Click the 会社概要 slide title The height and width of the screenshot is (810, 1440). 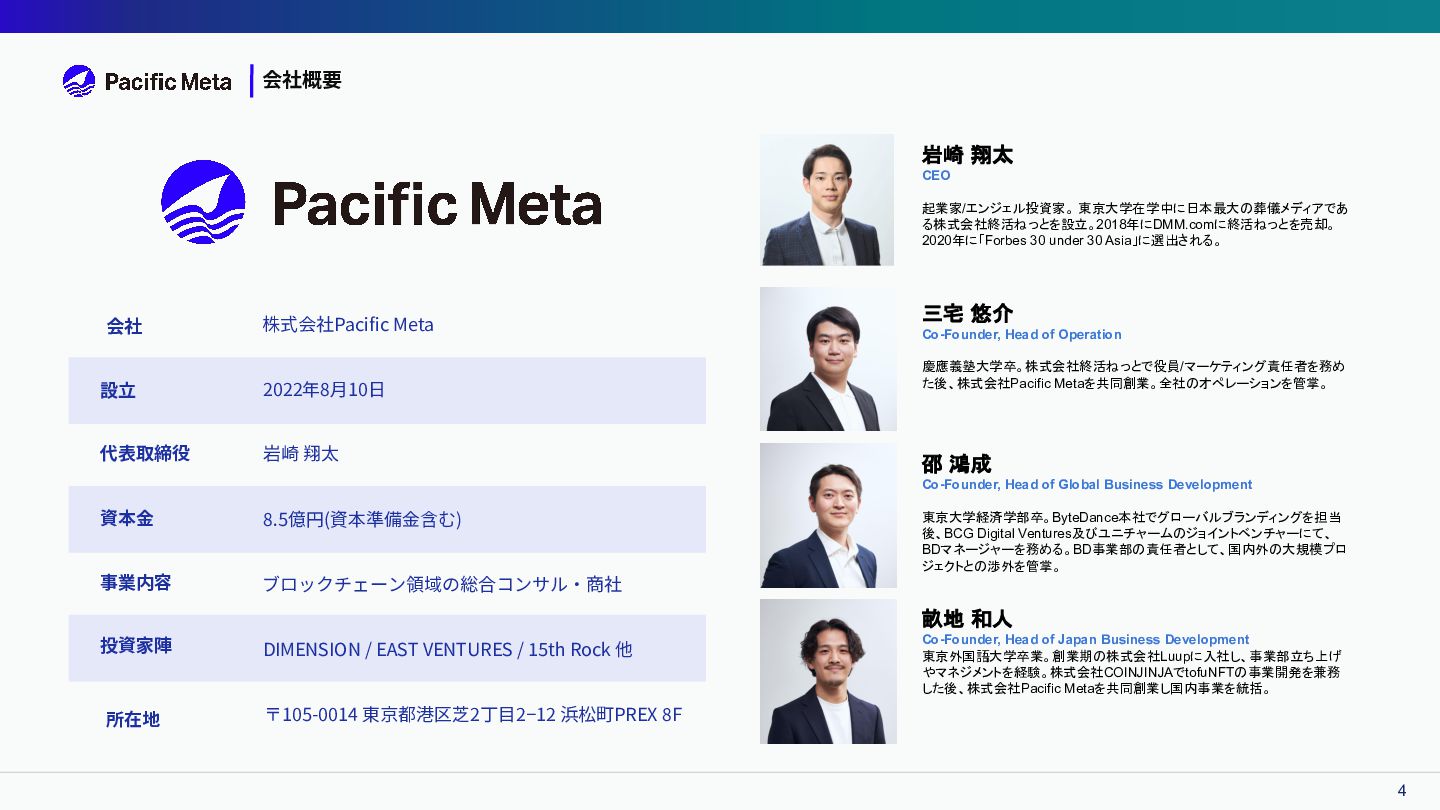point(302,80)
